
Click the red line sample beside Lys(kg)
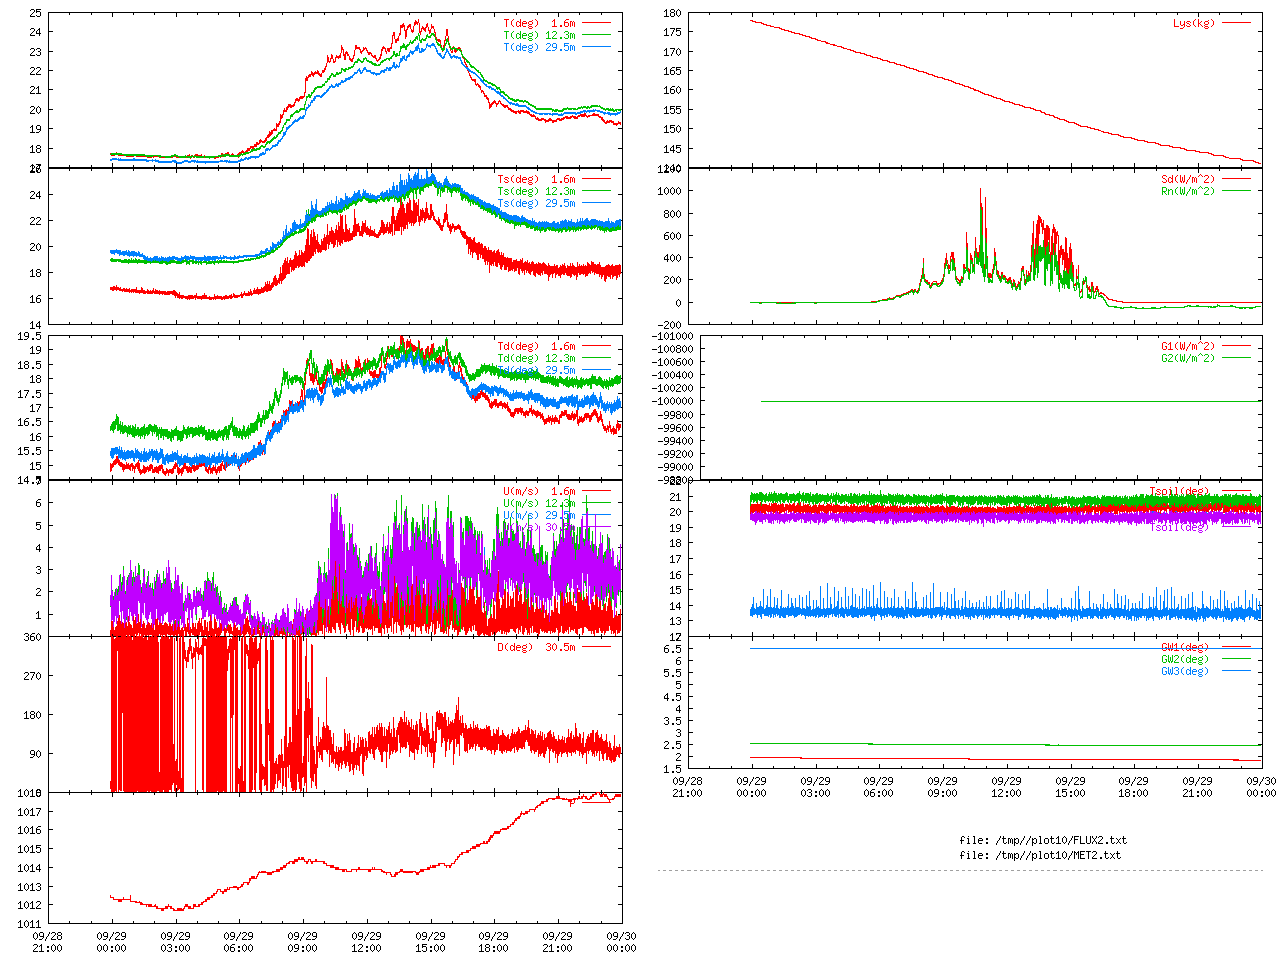pyautogui.click(x=1236, y=23)
